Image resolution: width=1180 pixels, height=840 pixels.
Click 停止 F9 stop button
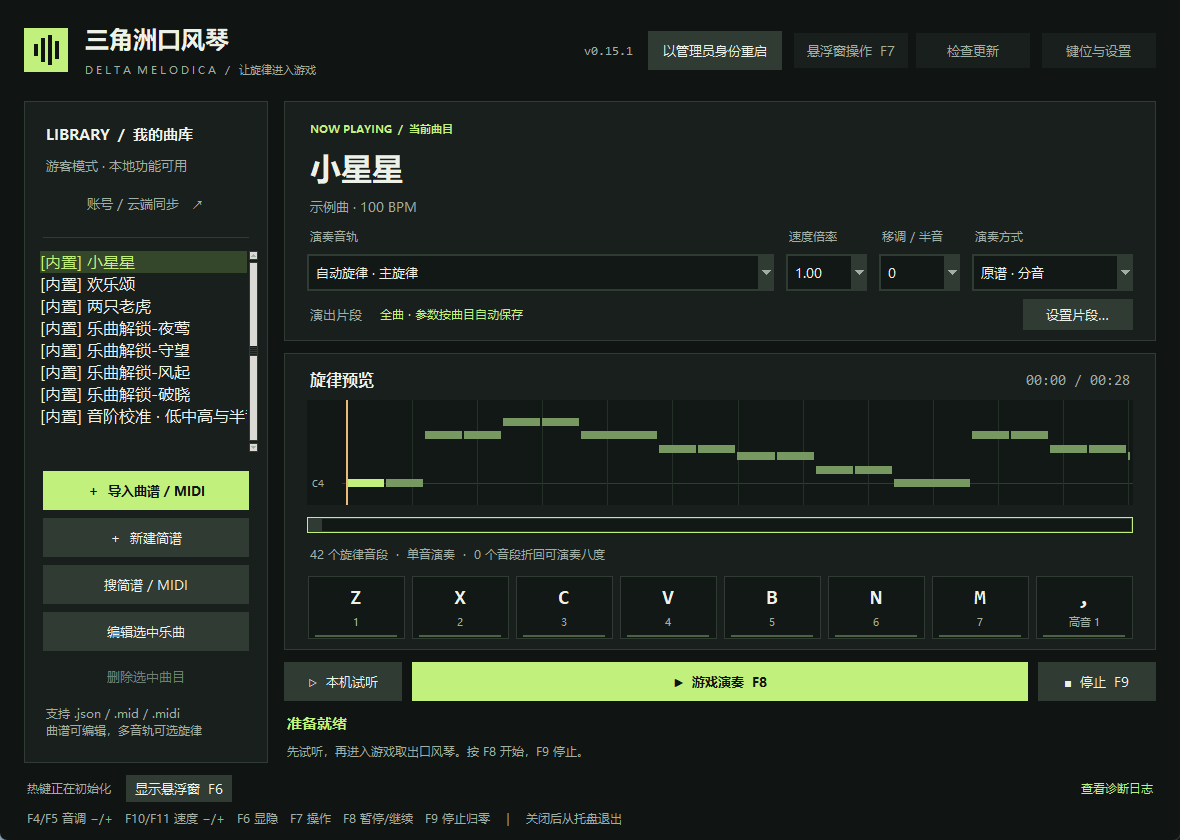tap(1096, 682)
